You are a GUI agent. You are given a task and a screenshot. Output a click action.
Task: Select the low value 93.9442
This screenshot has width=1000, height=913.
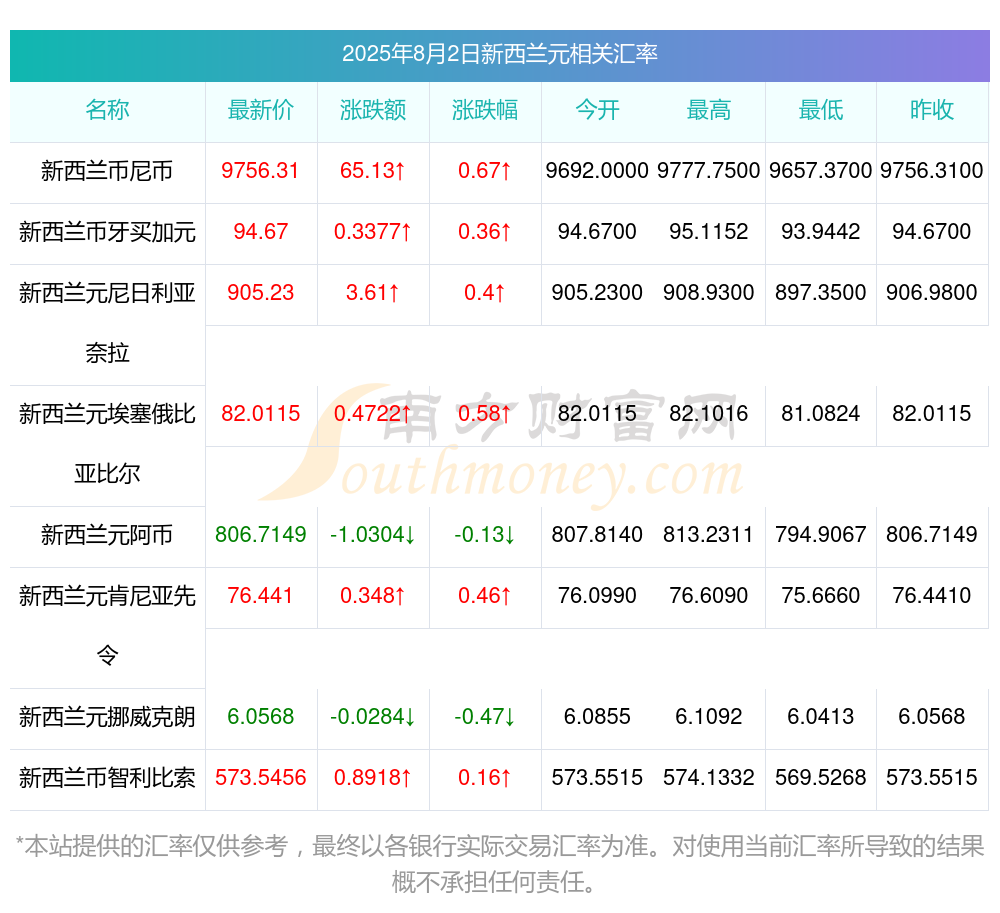[821, 231]
